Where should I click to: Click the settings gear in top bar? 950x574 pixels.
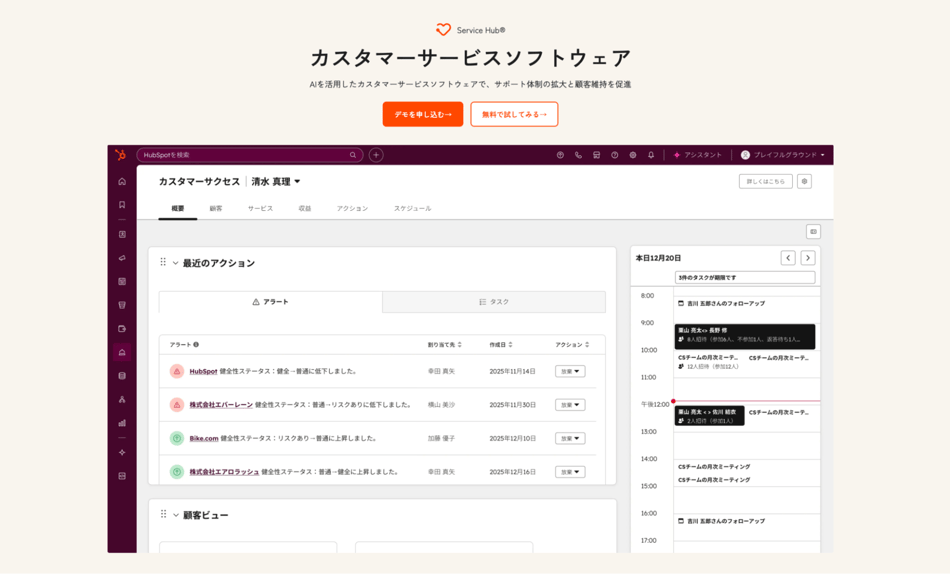[x=633, y=155]
